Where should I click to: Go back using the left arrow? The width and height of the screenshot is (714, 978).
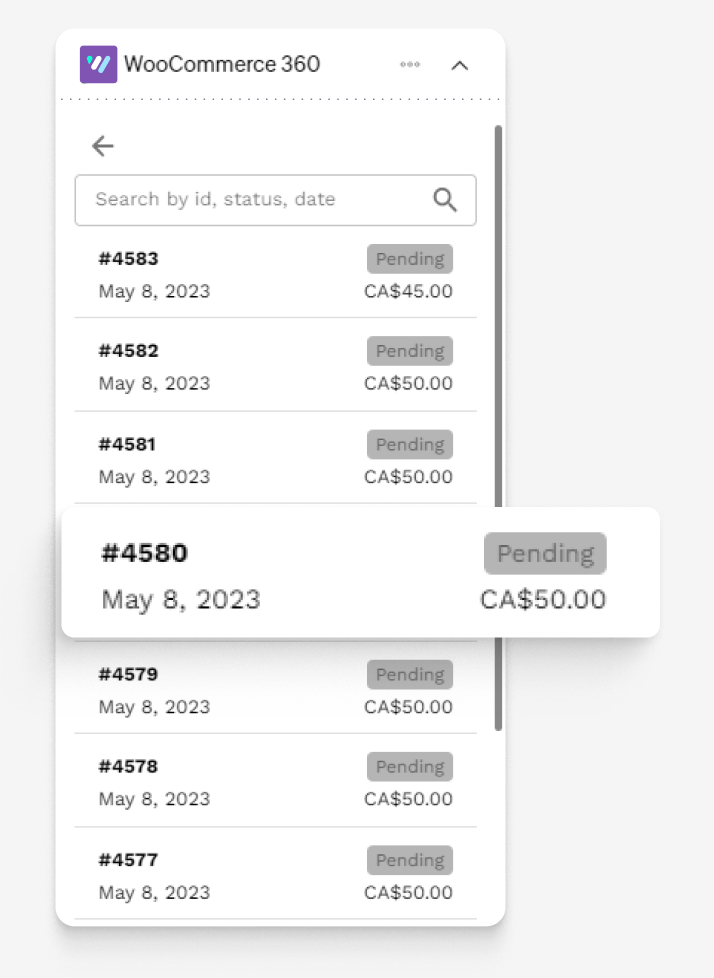tap(103, 146)
